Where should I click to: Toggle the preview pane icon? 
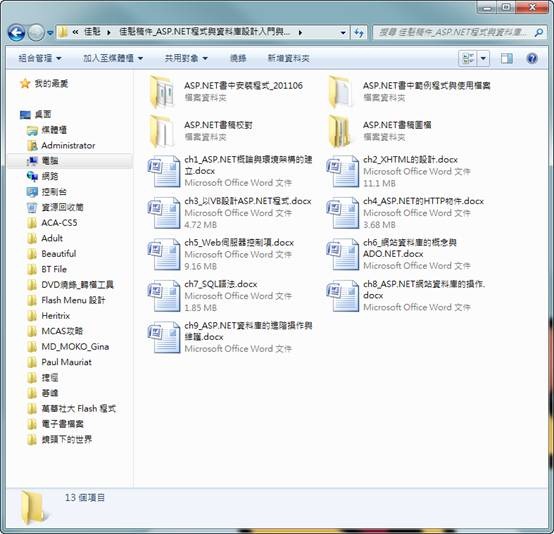tap(507, 58)
